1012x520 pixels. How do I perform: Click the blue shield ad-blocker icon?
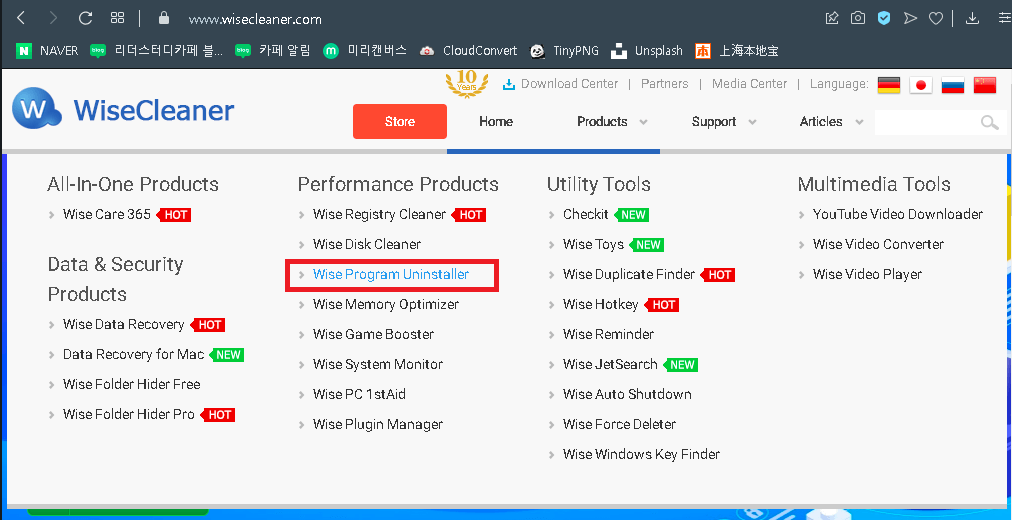click(884, 18)
